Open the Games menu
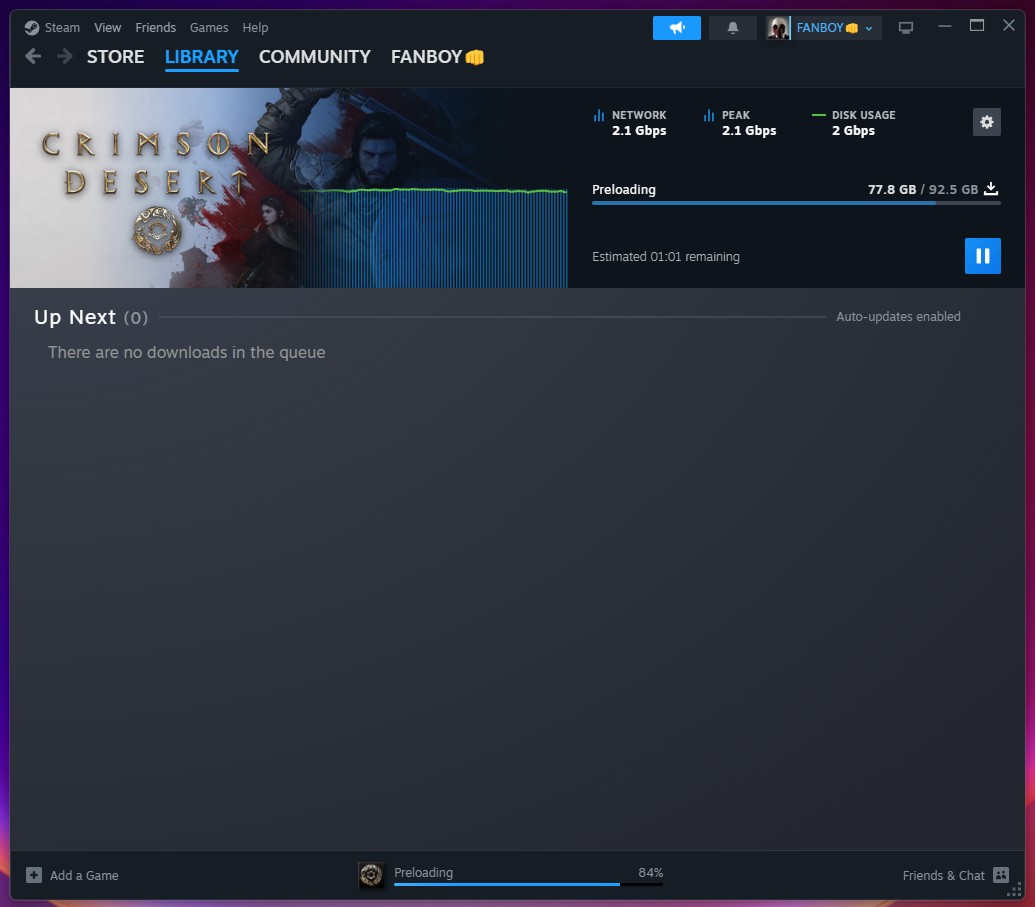Screen dimensions: 1035x907 point(209,28)
